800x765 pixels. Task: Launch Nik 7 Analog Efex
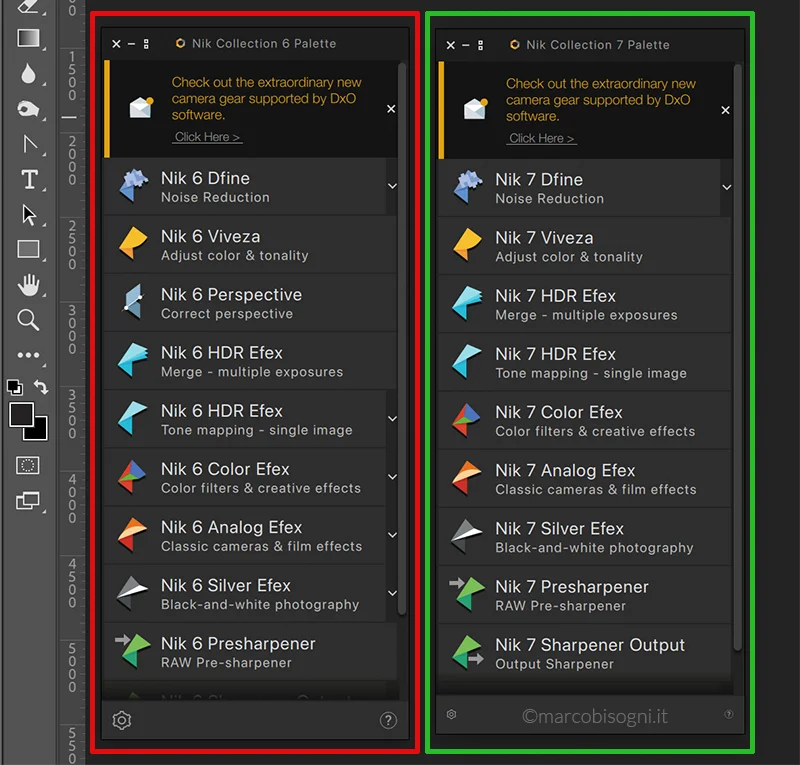point(584,479)
